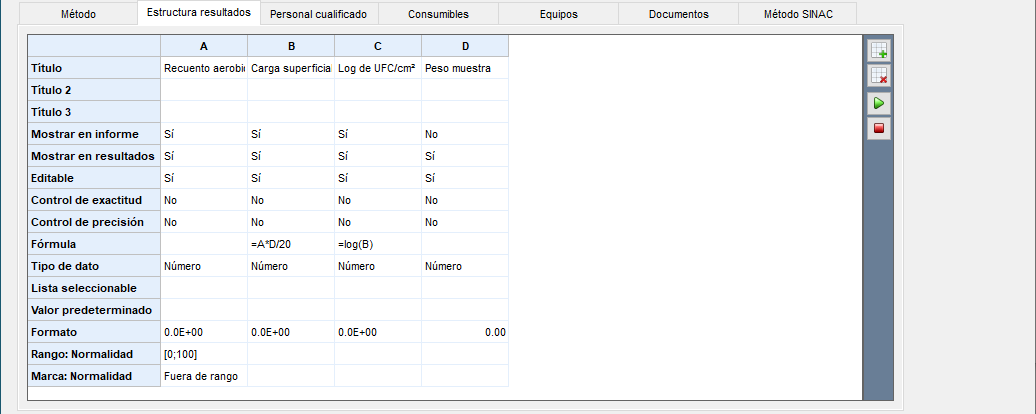Select the 'Rango: Normalidad' row header
The width and height of the screenshot is (1036, 414).
pyautogui.click(x=94, y=355)
